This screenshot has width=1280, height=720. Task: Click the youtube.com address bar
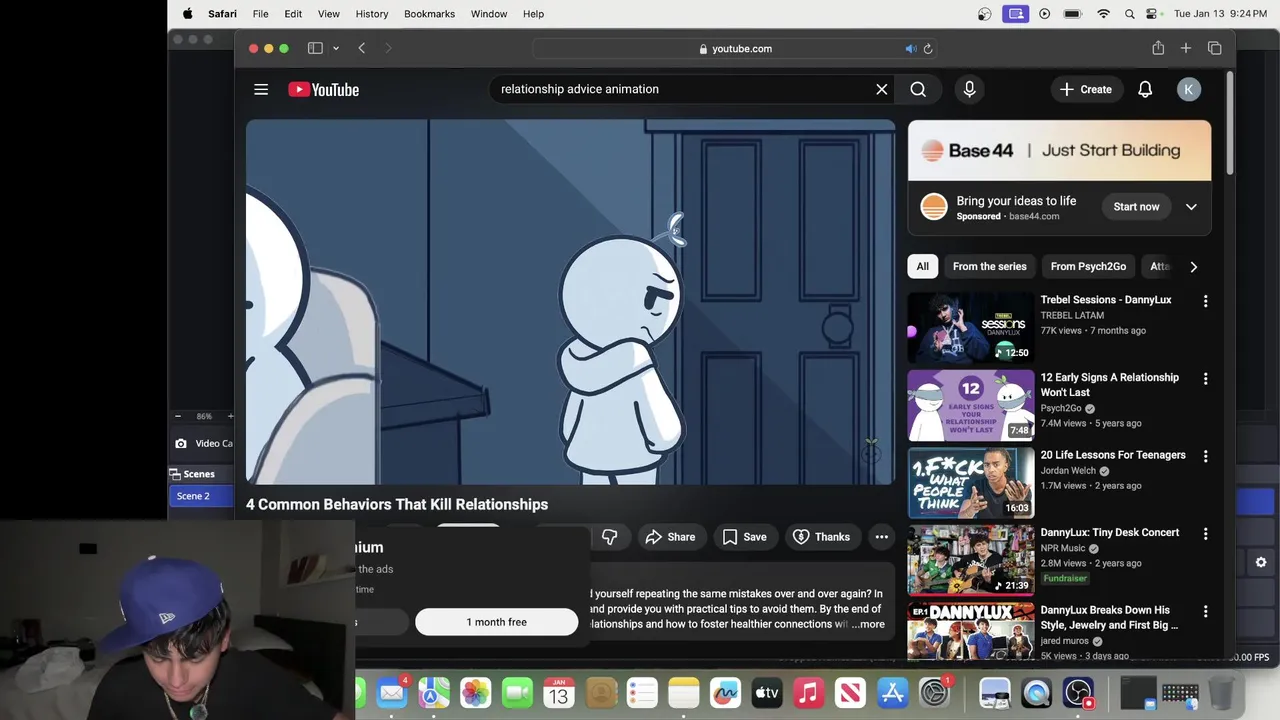click(735, 48)
